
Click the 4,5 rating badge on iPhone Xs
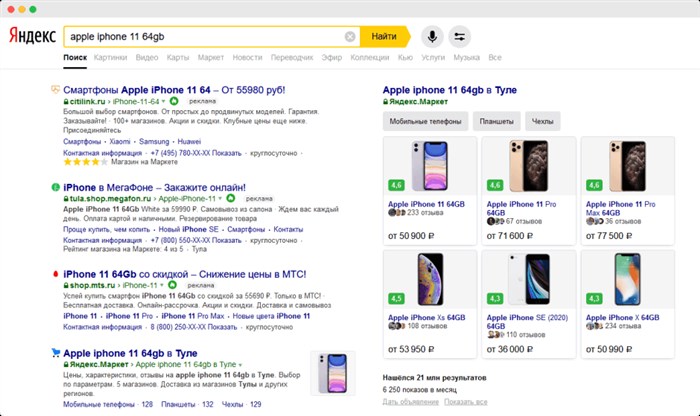pyautogui.click(x=396, y=298)
